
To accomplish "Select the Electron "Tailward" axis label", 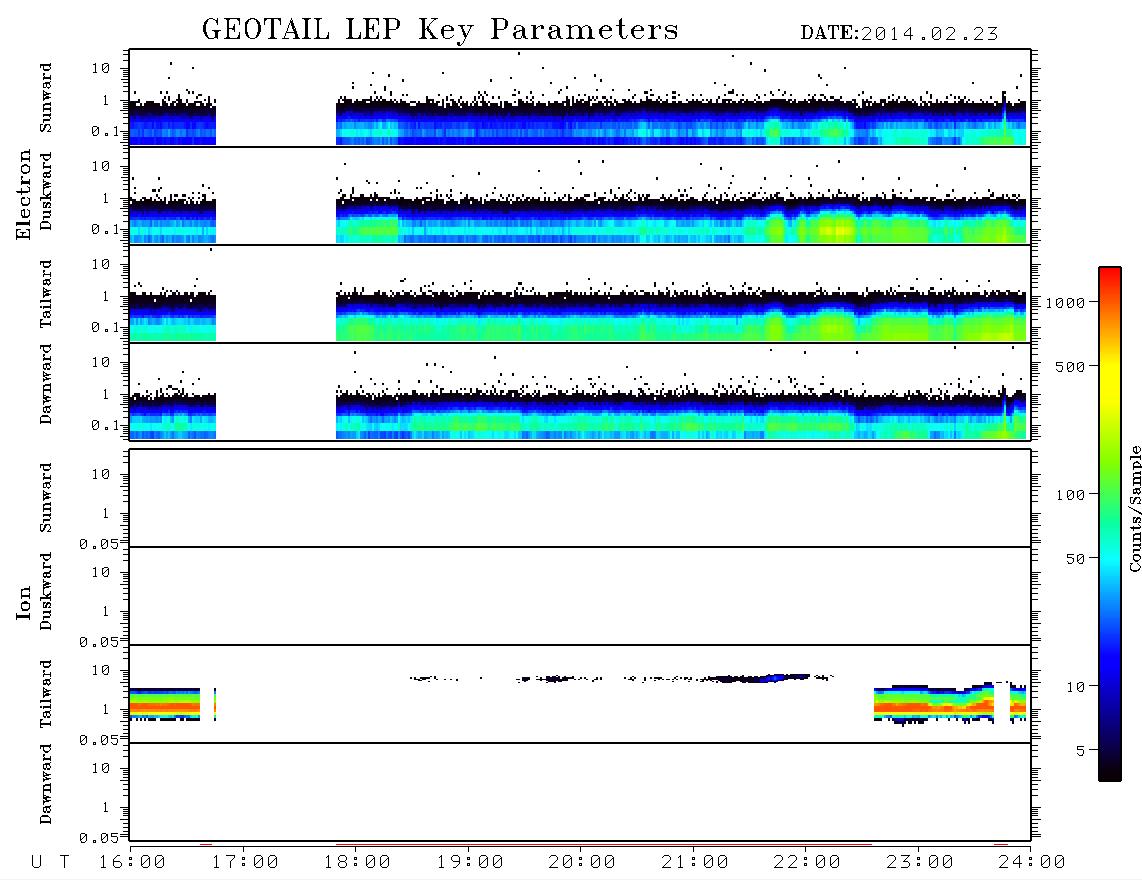I will (46, 294).
